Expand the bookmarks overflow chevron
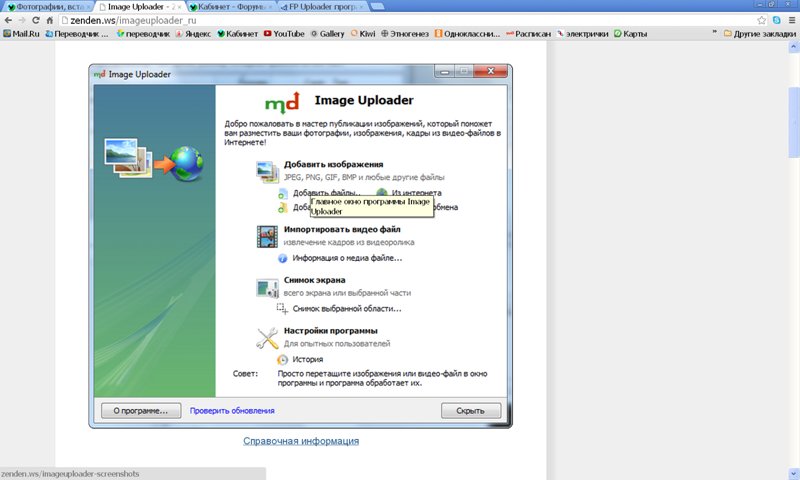Image resolution: width=800 pixels, height=480 pixels. point(714,32)
